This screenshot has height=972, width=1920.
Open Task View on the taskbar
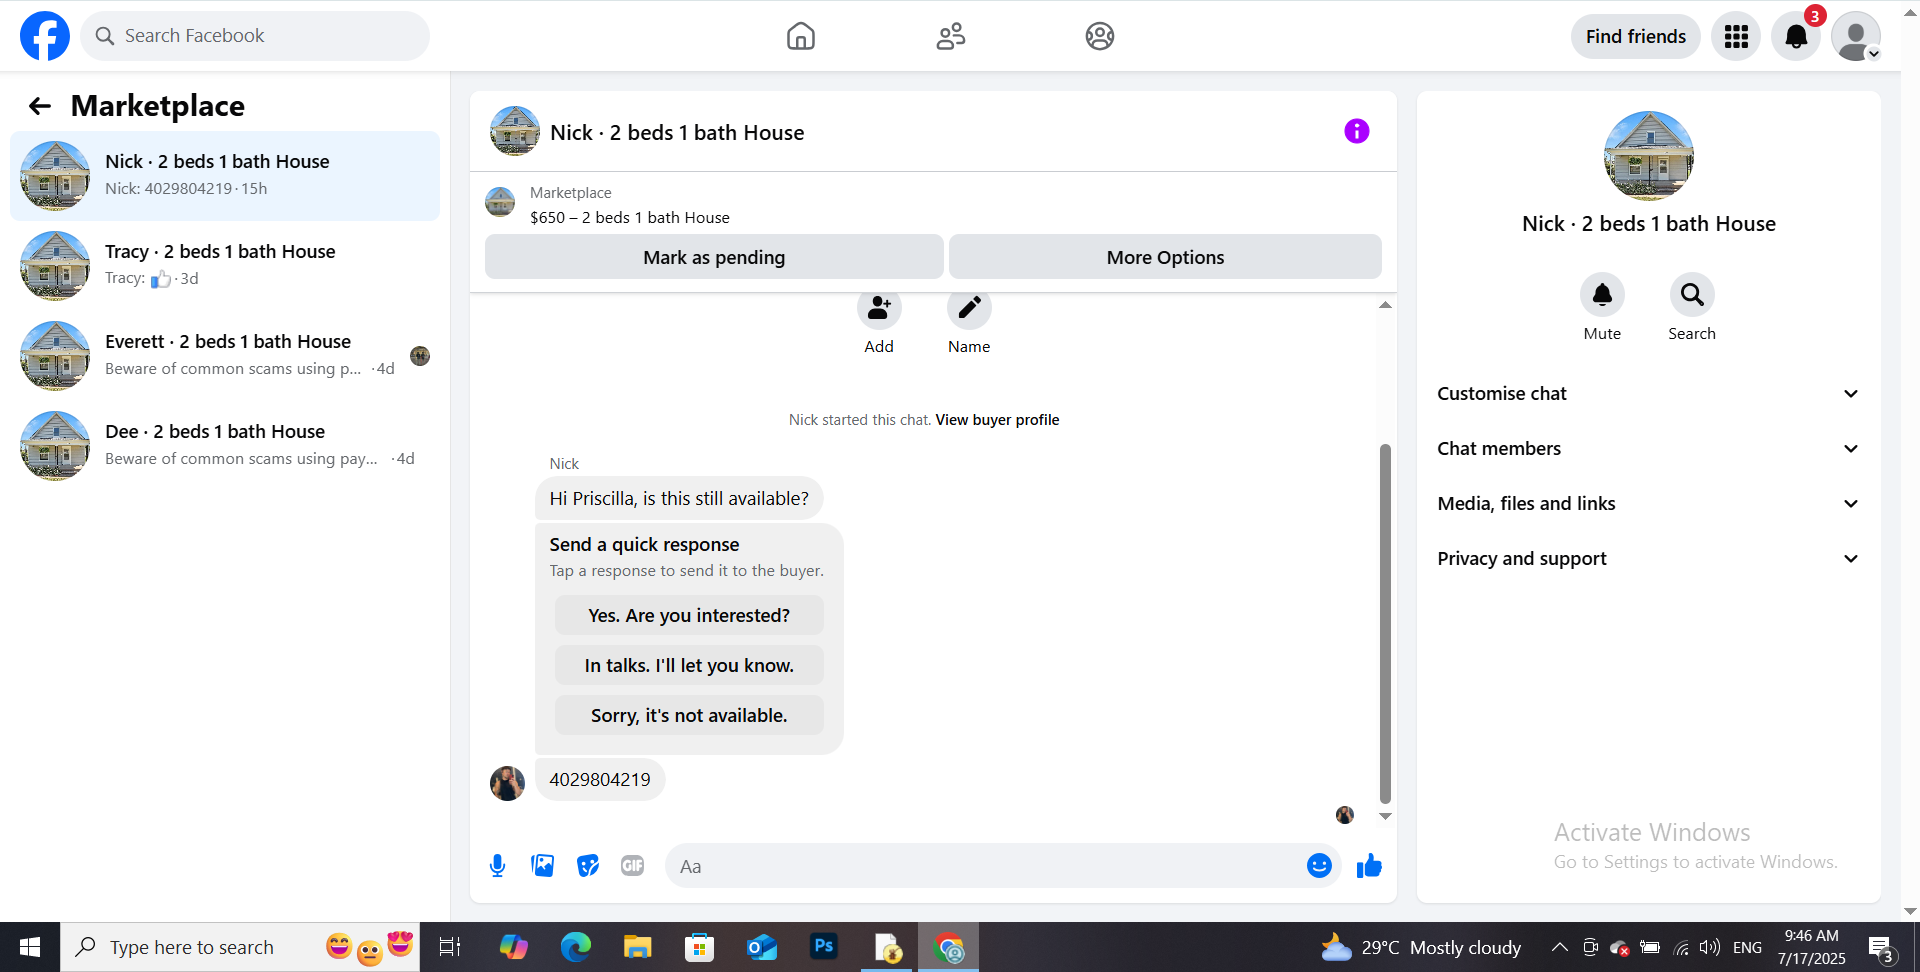click(x=450, y=947)
